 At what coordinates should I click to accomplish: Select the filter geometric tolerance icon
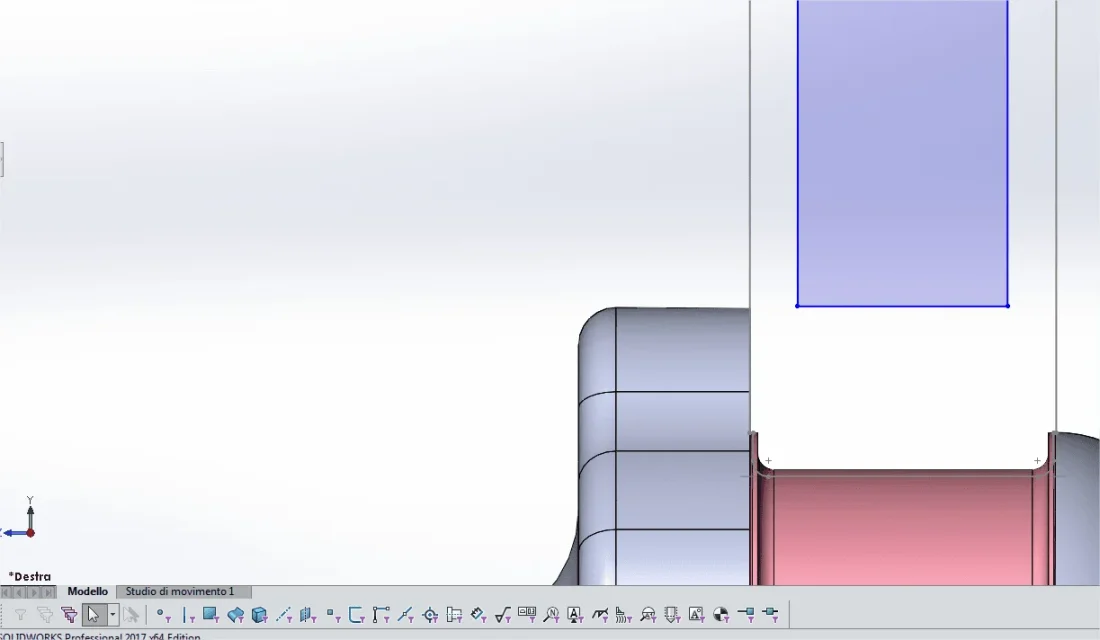coord(527,615)
